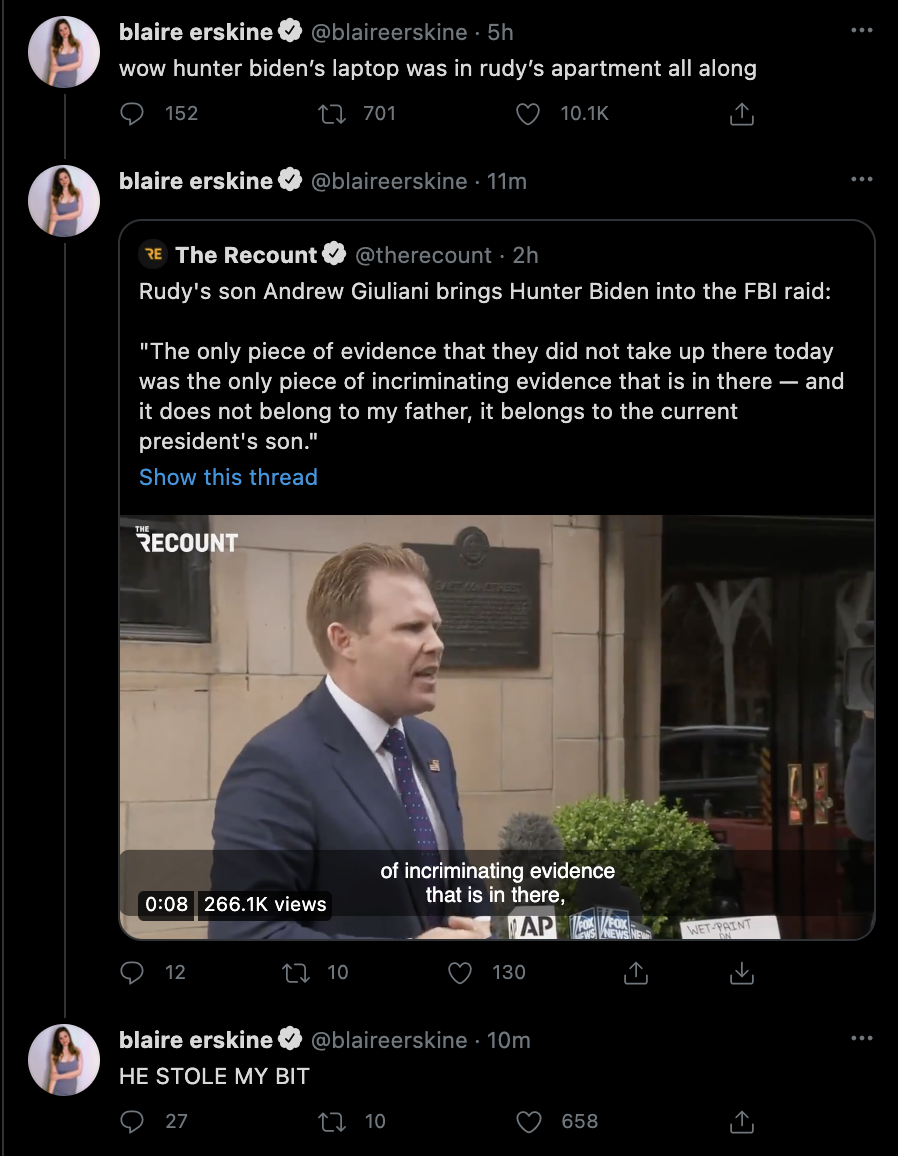Like the tweet with 10.1K likes
Viewport: 898px width, 1156px height.
528,114
